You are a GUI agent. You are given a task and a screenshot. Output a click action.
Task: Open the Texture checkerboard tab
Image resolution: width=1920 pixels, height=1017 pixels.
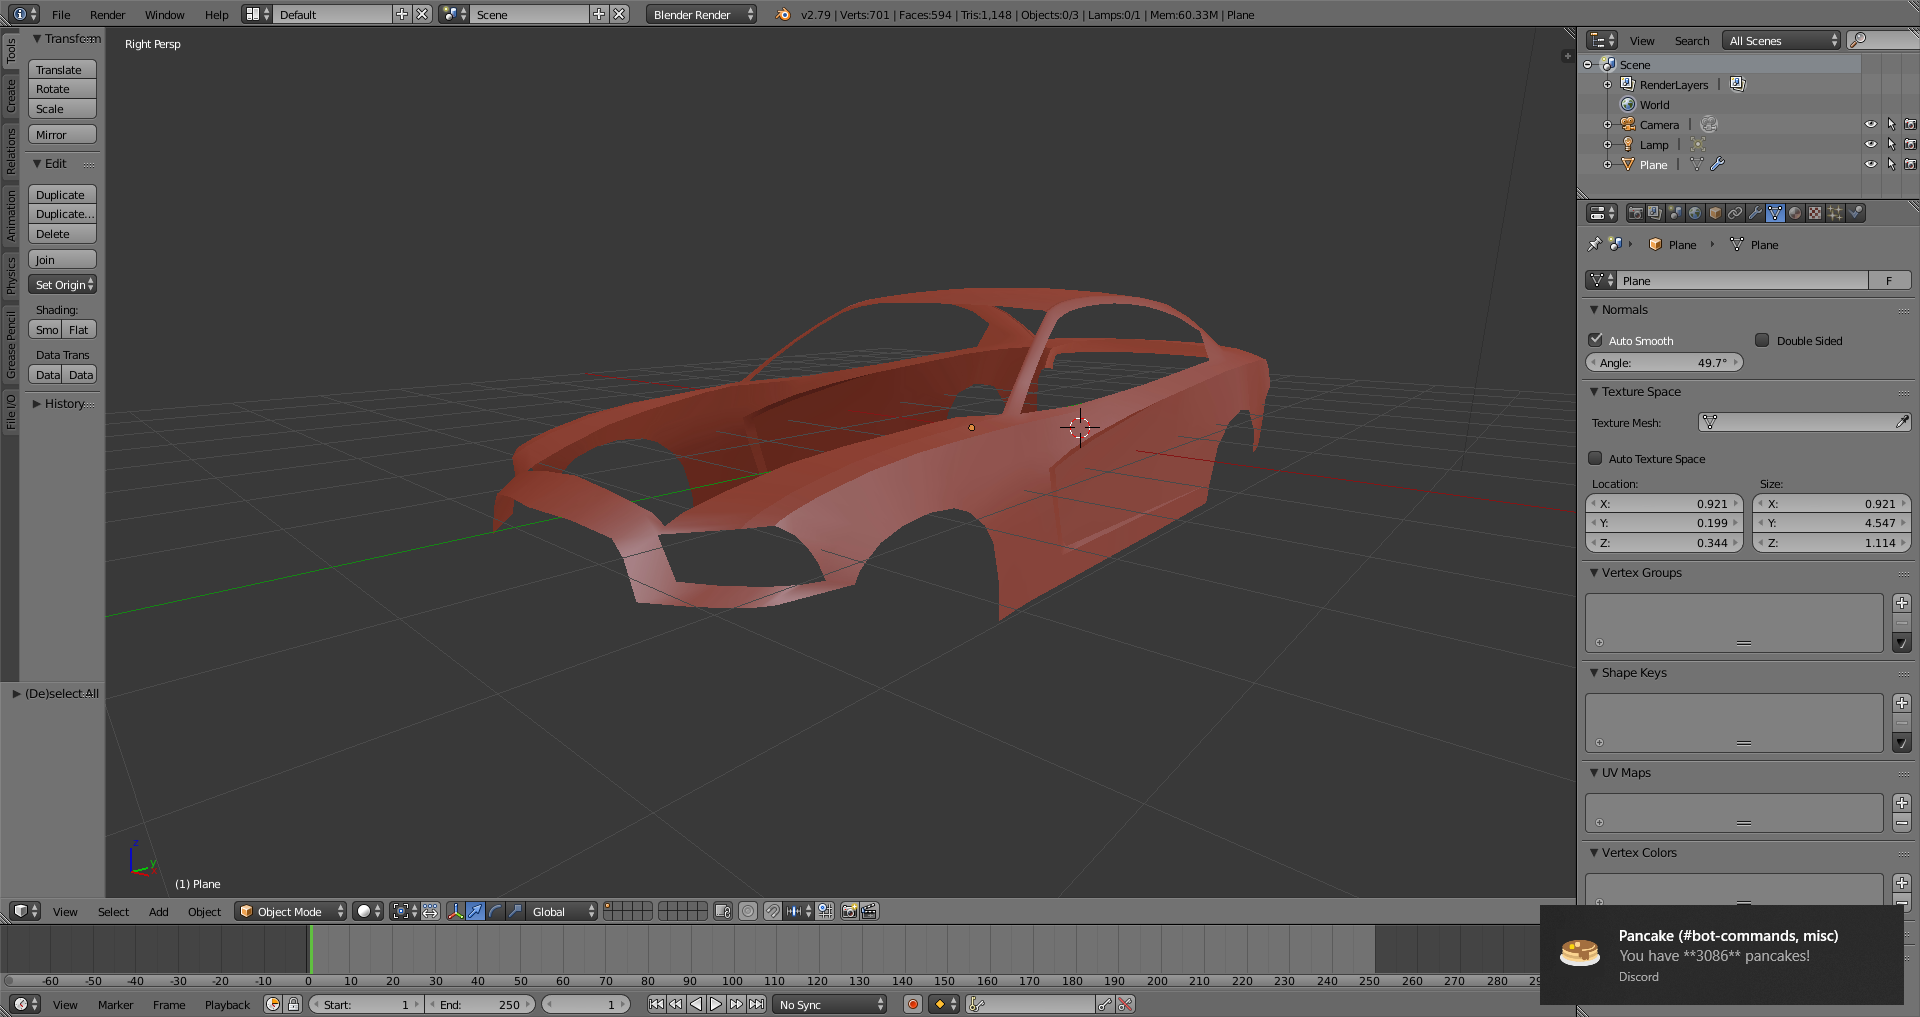[x=1815, y=213]
